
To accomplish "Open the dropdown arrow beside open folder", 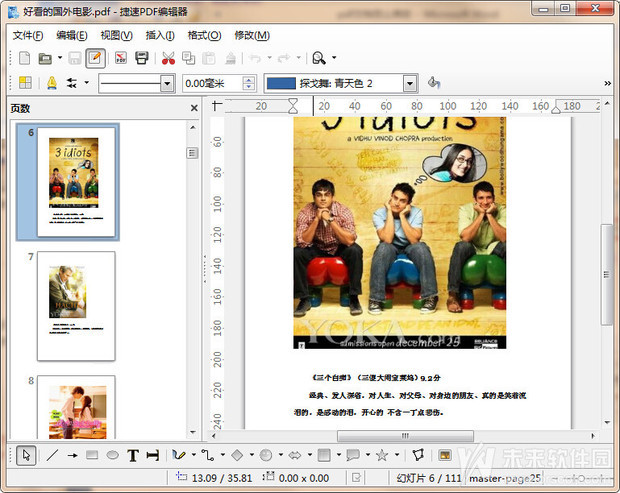I will (60, 58).
